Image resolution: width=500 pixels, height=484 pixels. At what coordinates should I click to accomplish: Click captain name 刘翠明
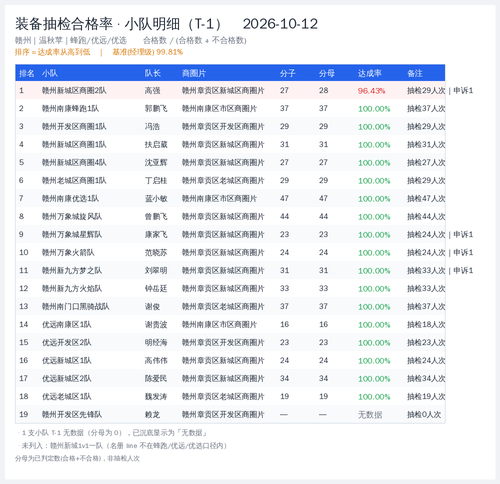[156, 271]
